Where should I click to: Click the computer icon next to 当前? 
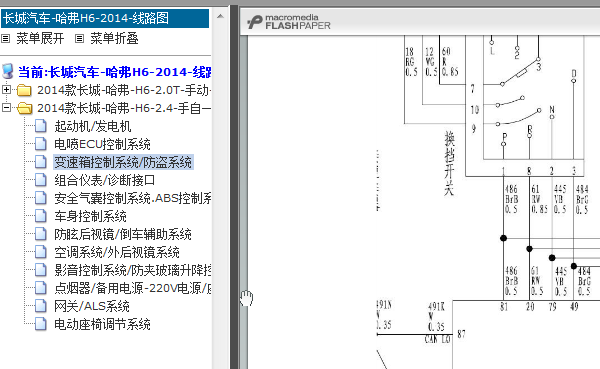click(x=8, y=72)
